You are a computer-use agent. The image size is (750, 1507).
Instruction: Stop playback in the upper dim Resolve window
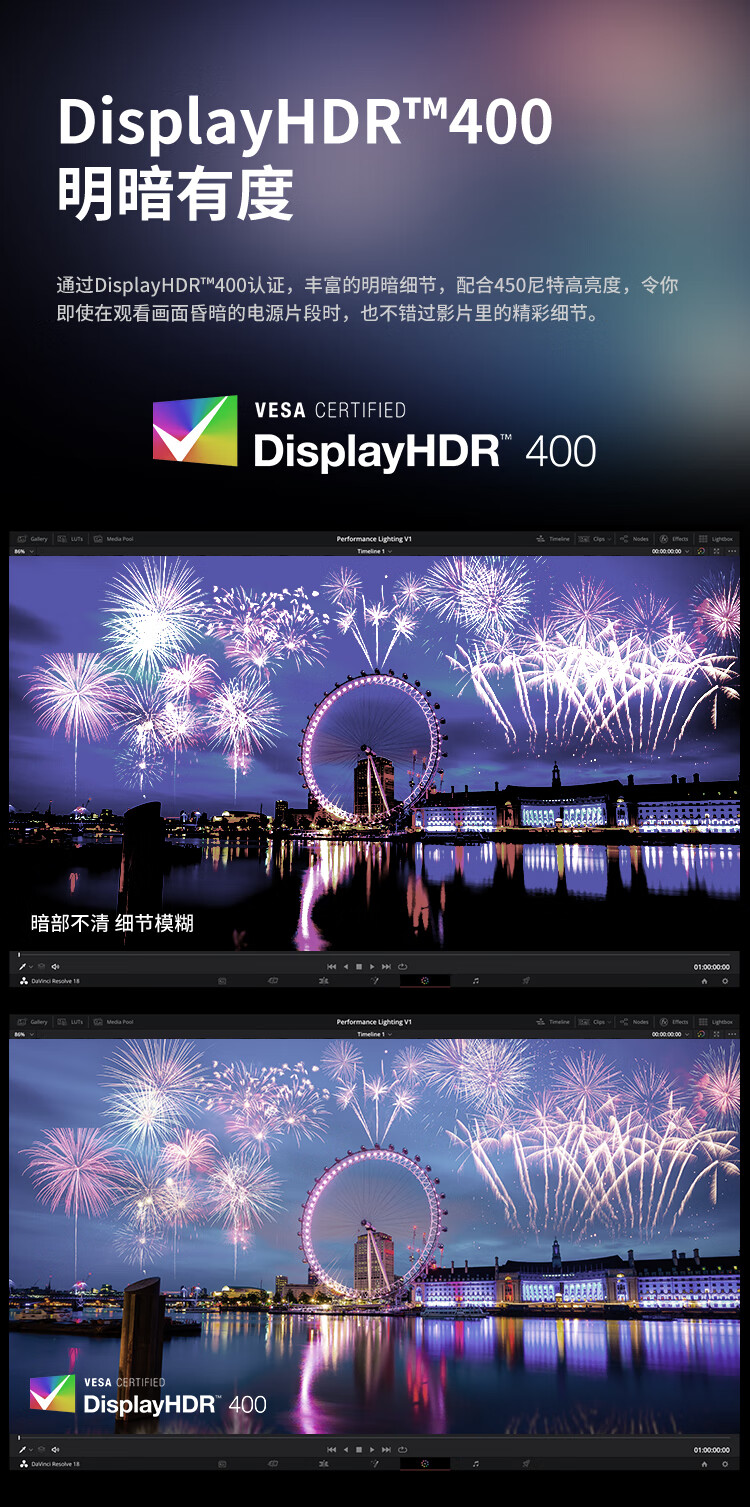359,967
